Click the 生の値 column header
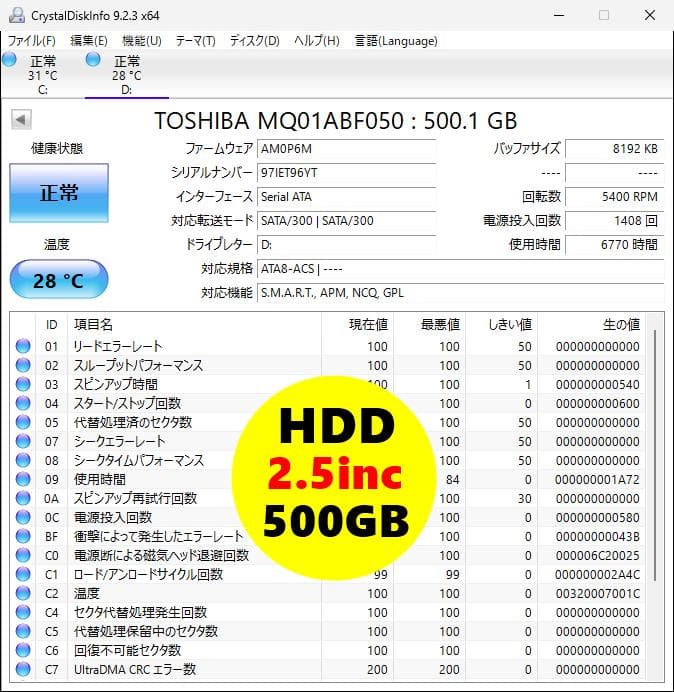 pos(591,324)
